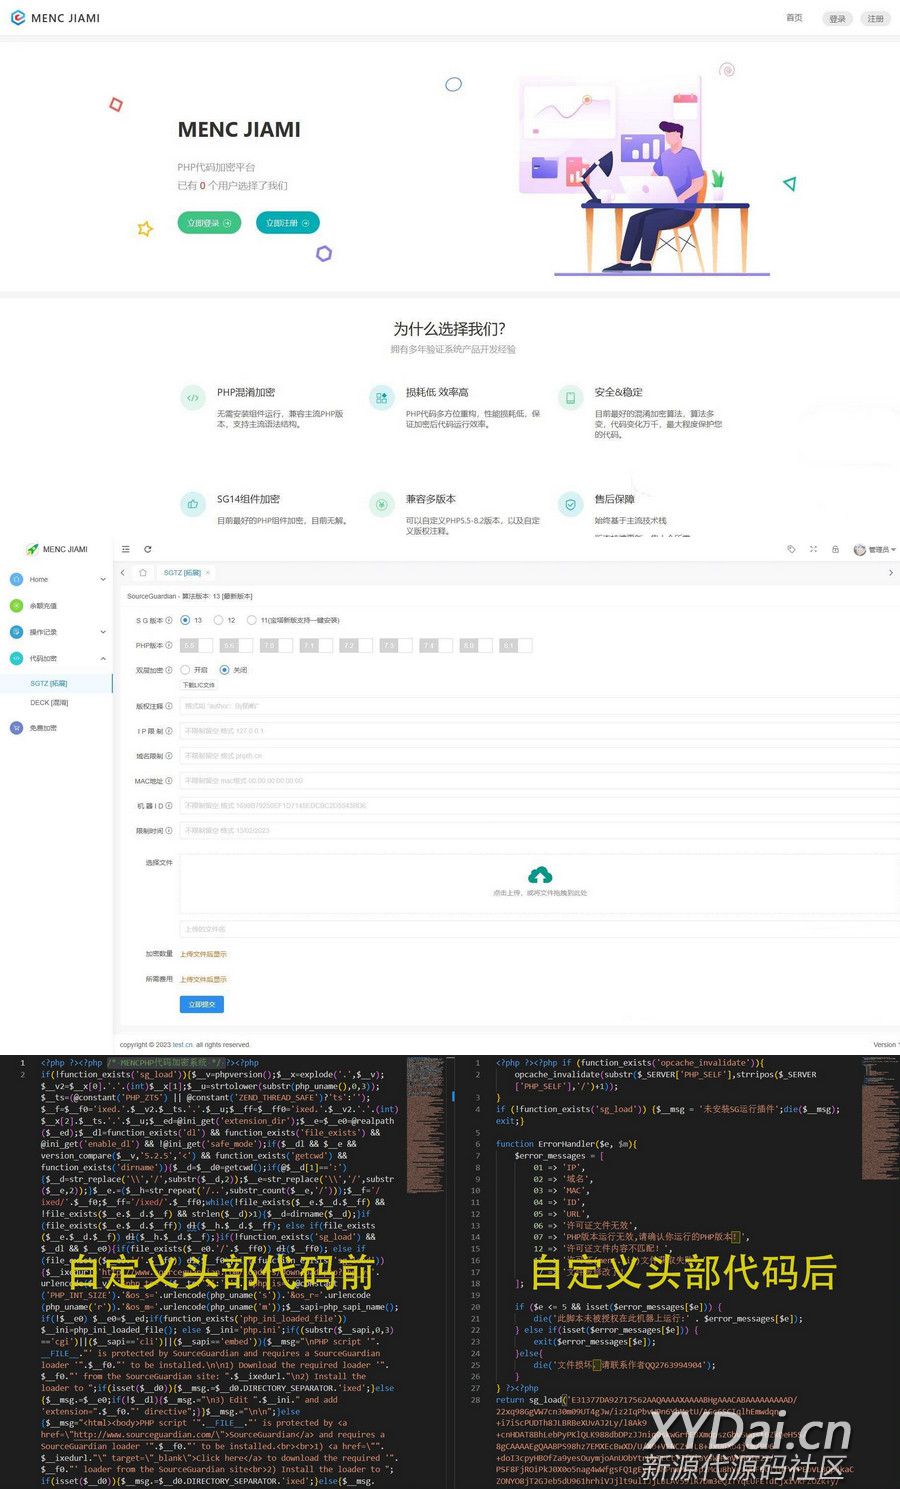The height and width of the screenshot is (1489, 900).
Task: Toggle the PHP 5.5 version switch
Action: [x=196, y=646]
